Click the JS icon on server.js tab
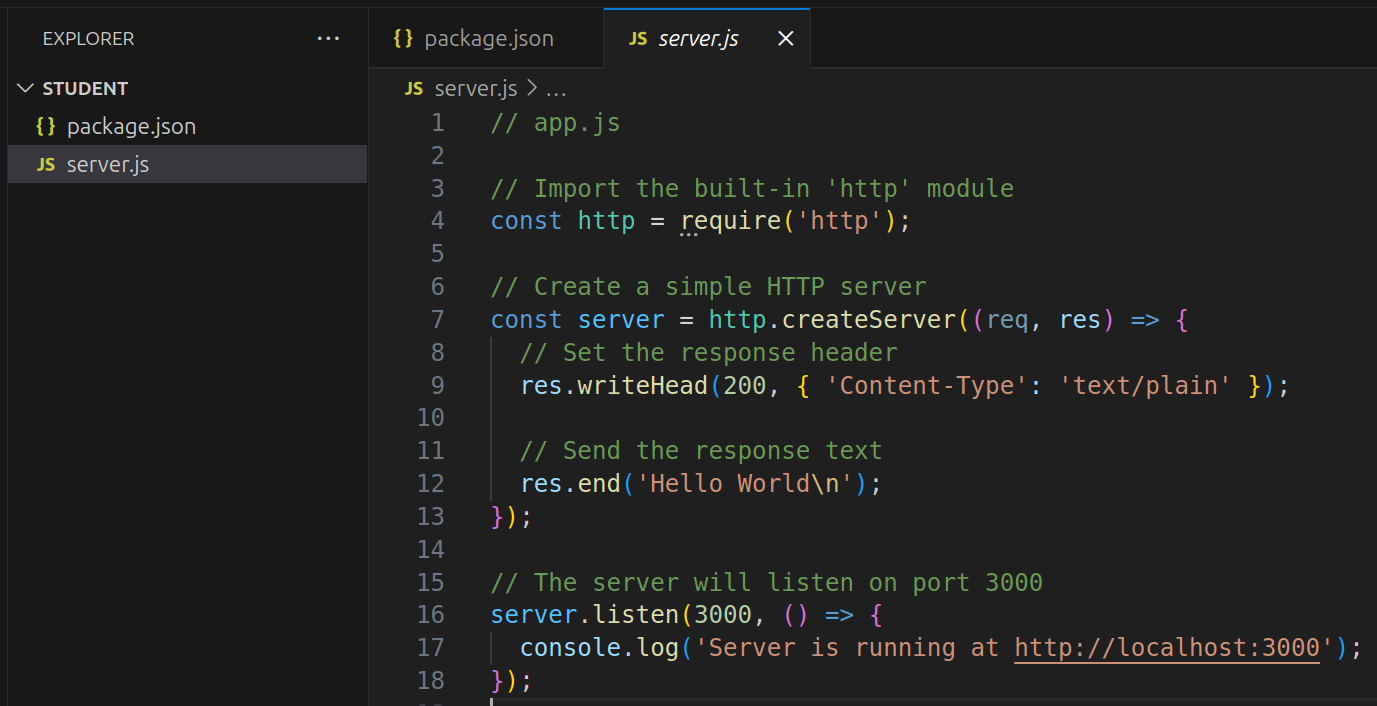This screenshot has height=706, width=1377. 638,39
